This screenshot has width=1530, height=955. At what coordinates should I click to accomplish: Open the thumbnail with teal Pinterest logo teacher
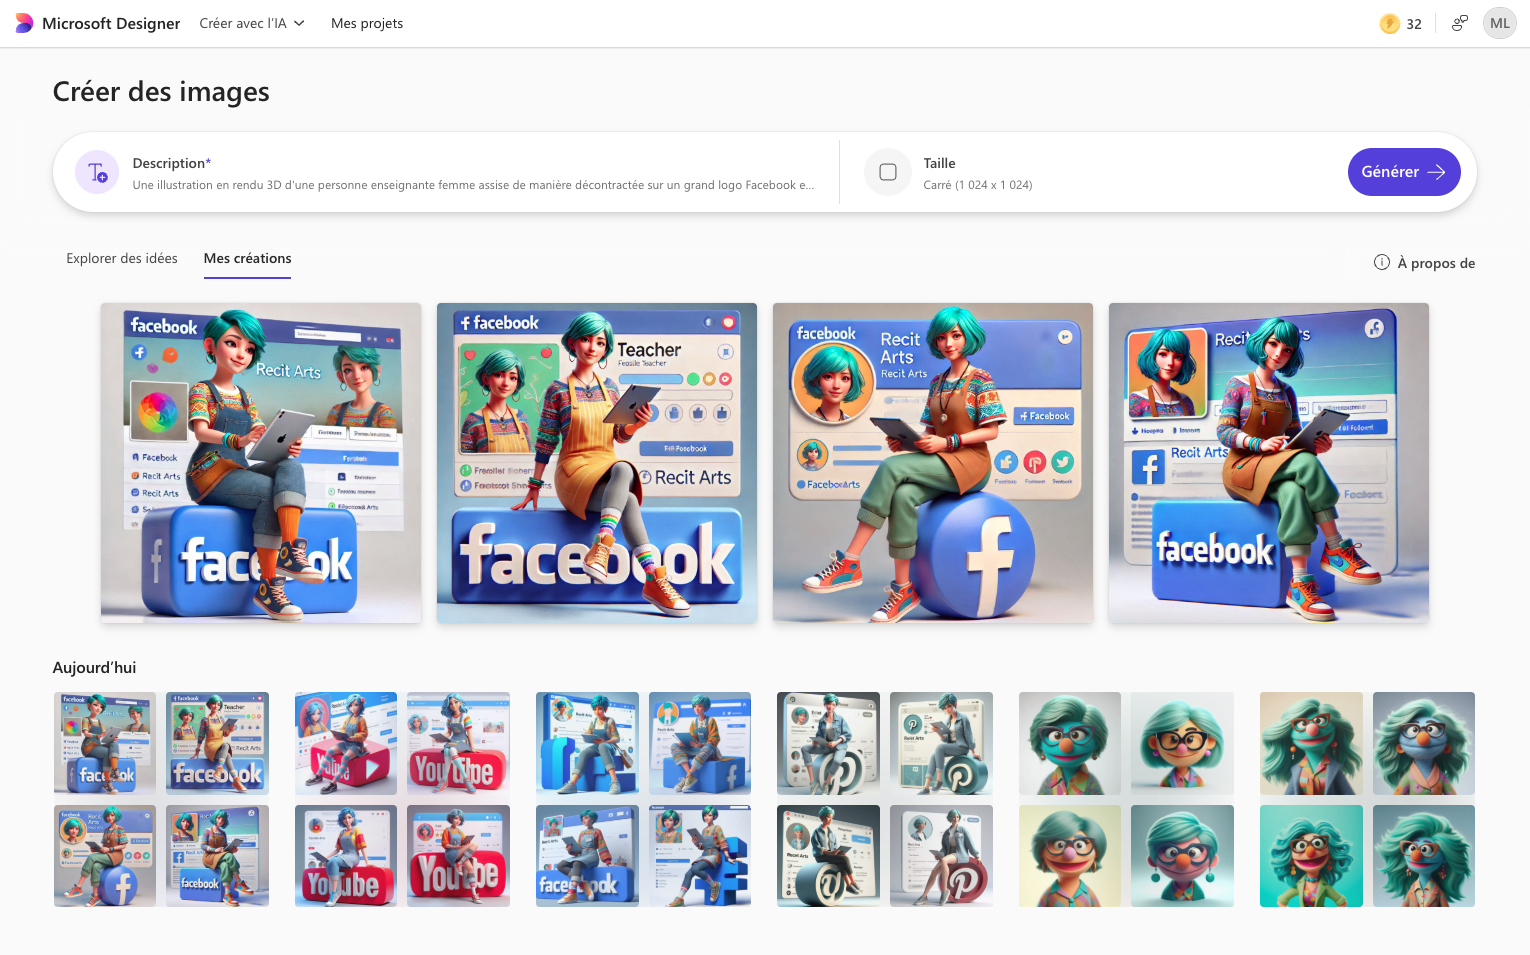[x=941, y=743]
